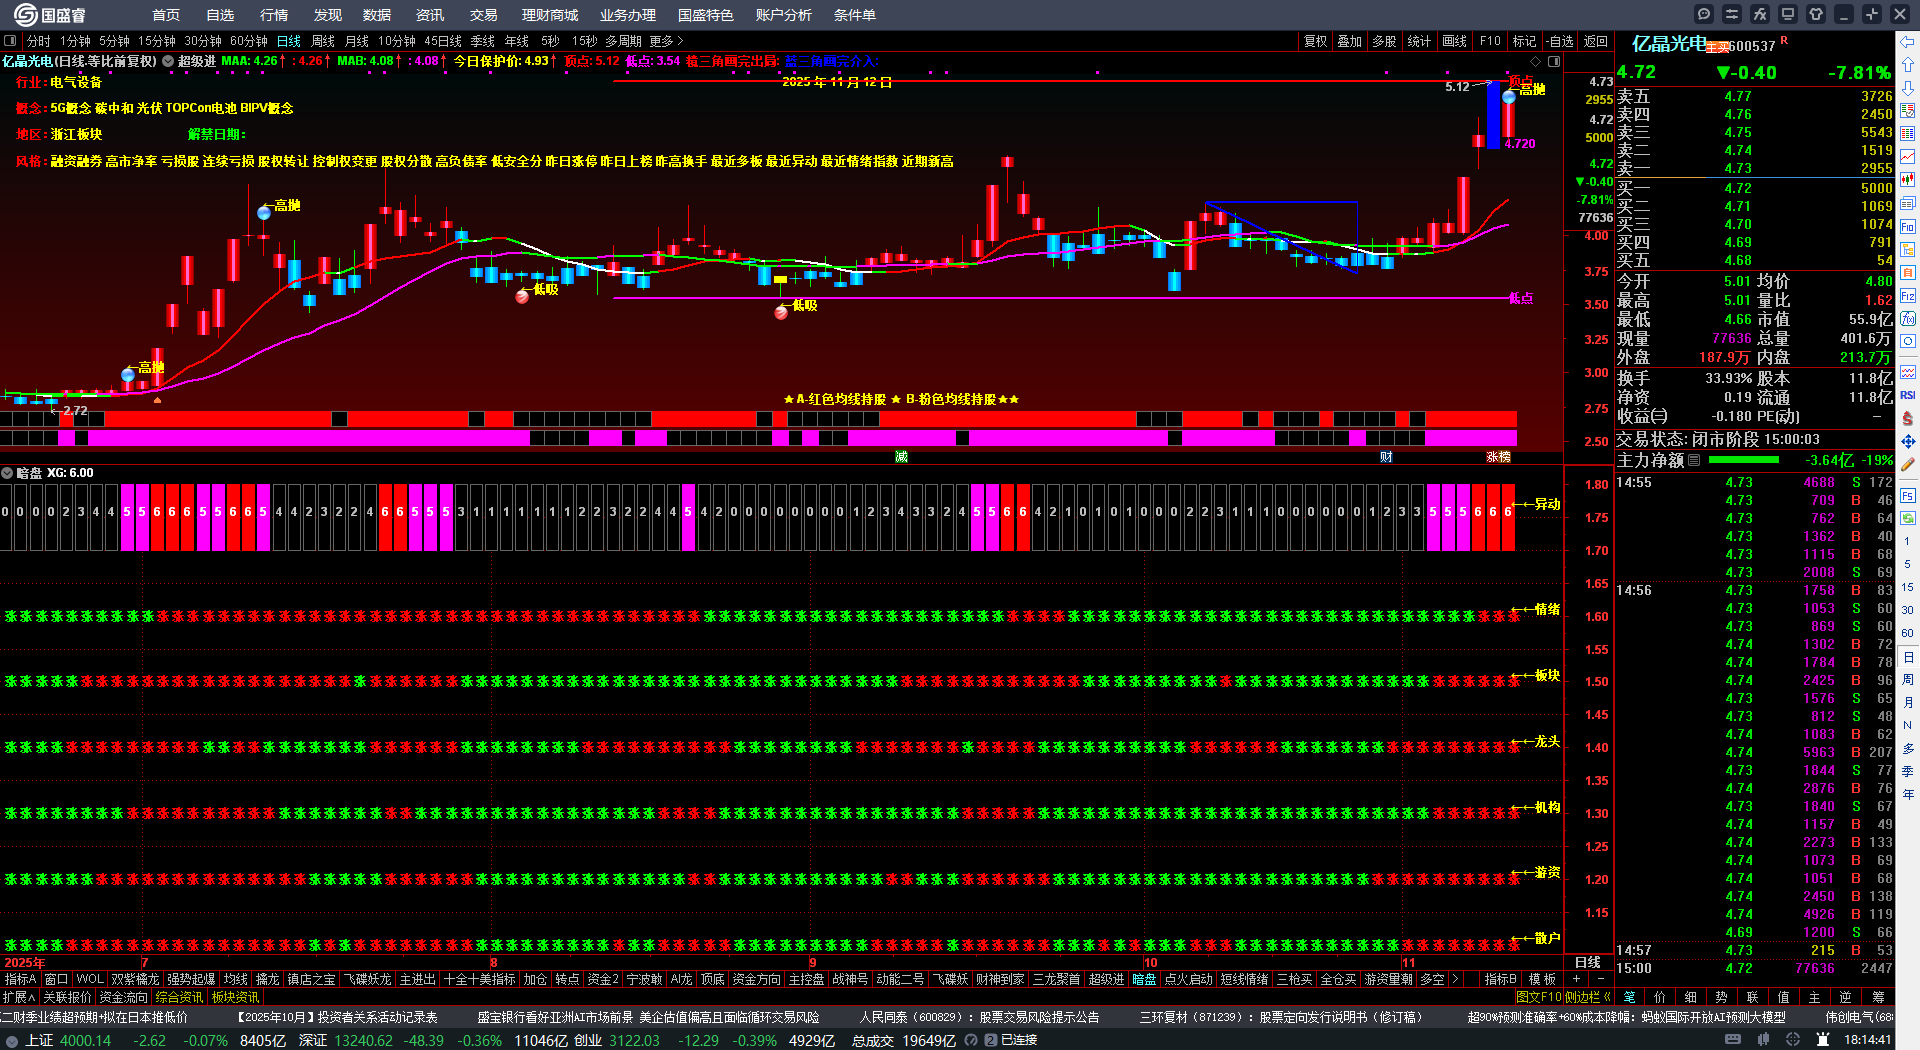1920x1050 pixels.
Task: Click the blue four-way move arrows icon
Action: (1908, 441)
